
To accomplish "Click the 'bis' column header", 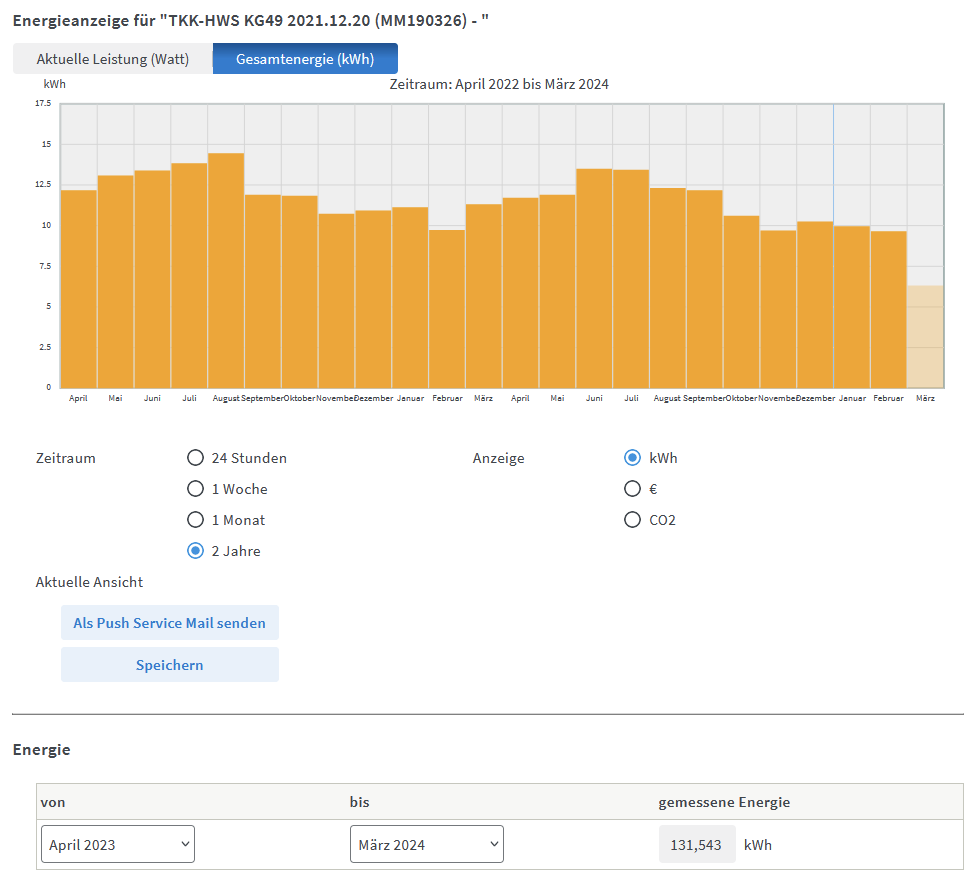I will click(360, 802).
